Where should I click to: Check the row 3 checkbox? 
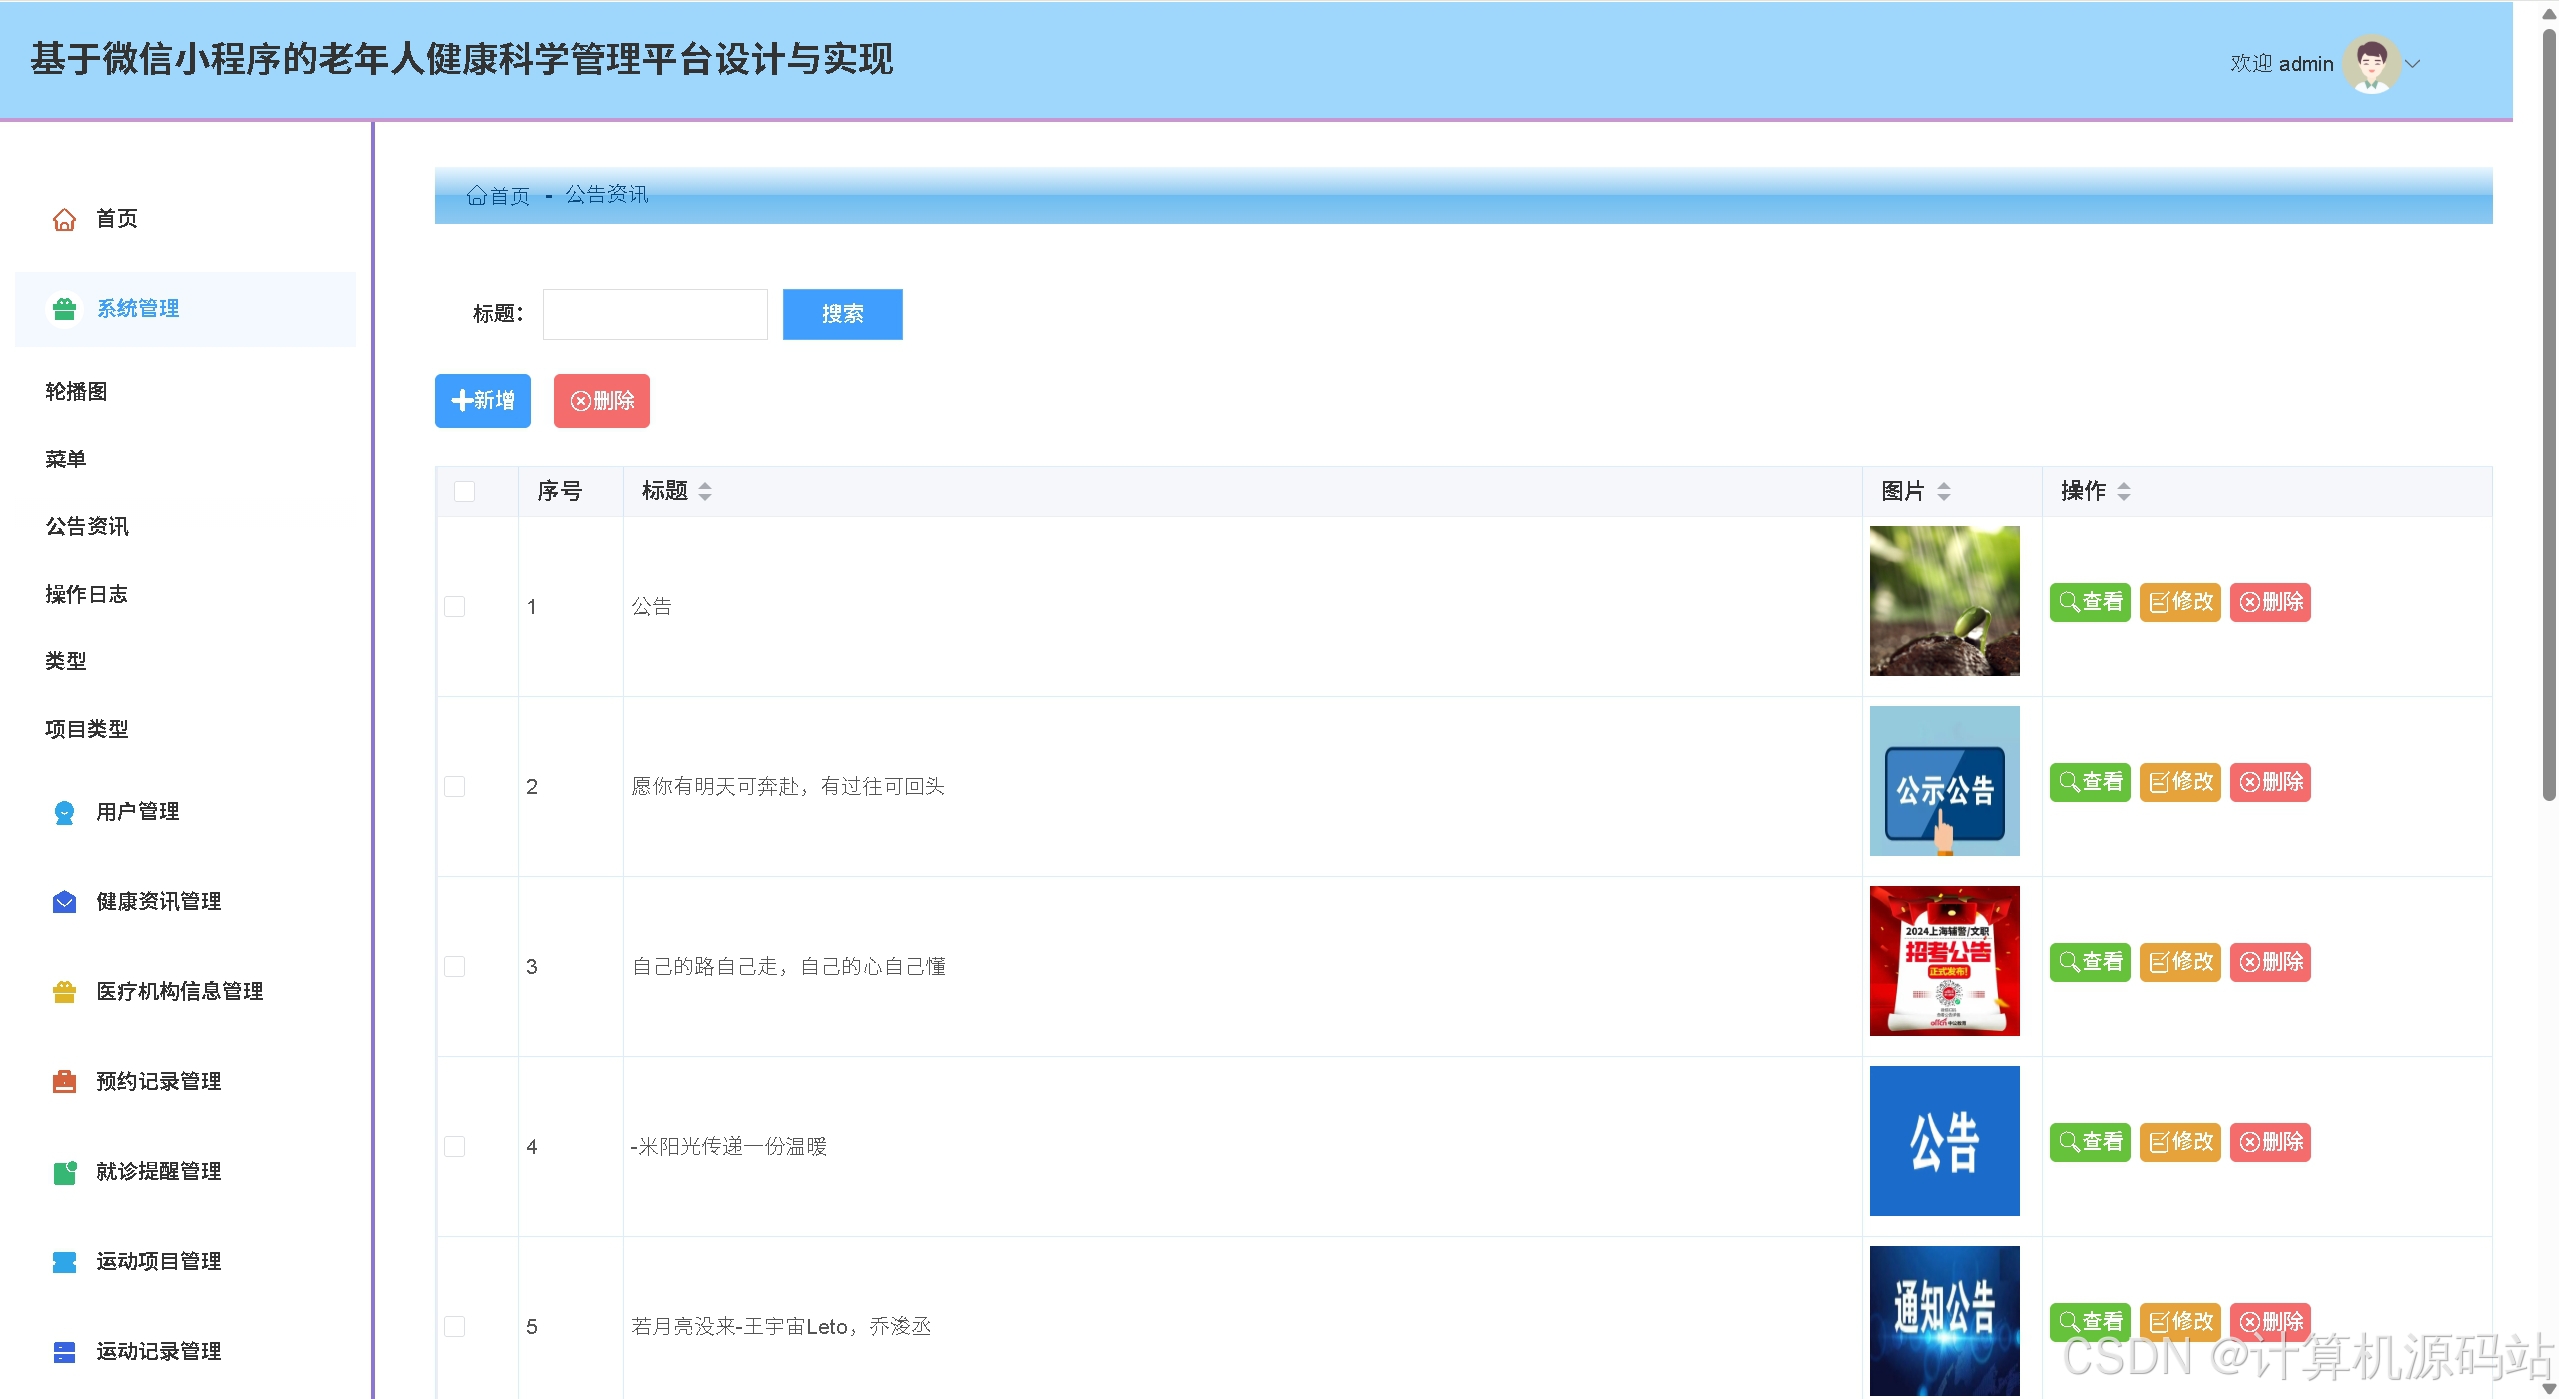click(454, 966)
